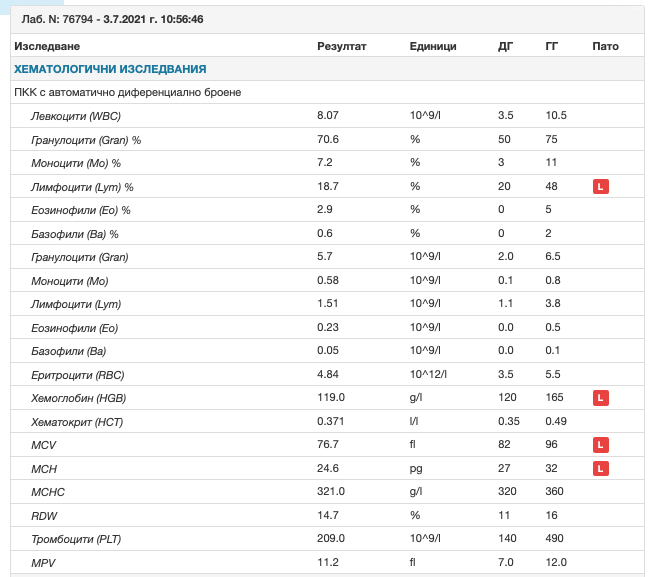653x577 pixels.
Task: Select the ПКК с автоматично диференциално броене row
Action: pos(127,92)
